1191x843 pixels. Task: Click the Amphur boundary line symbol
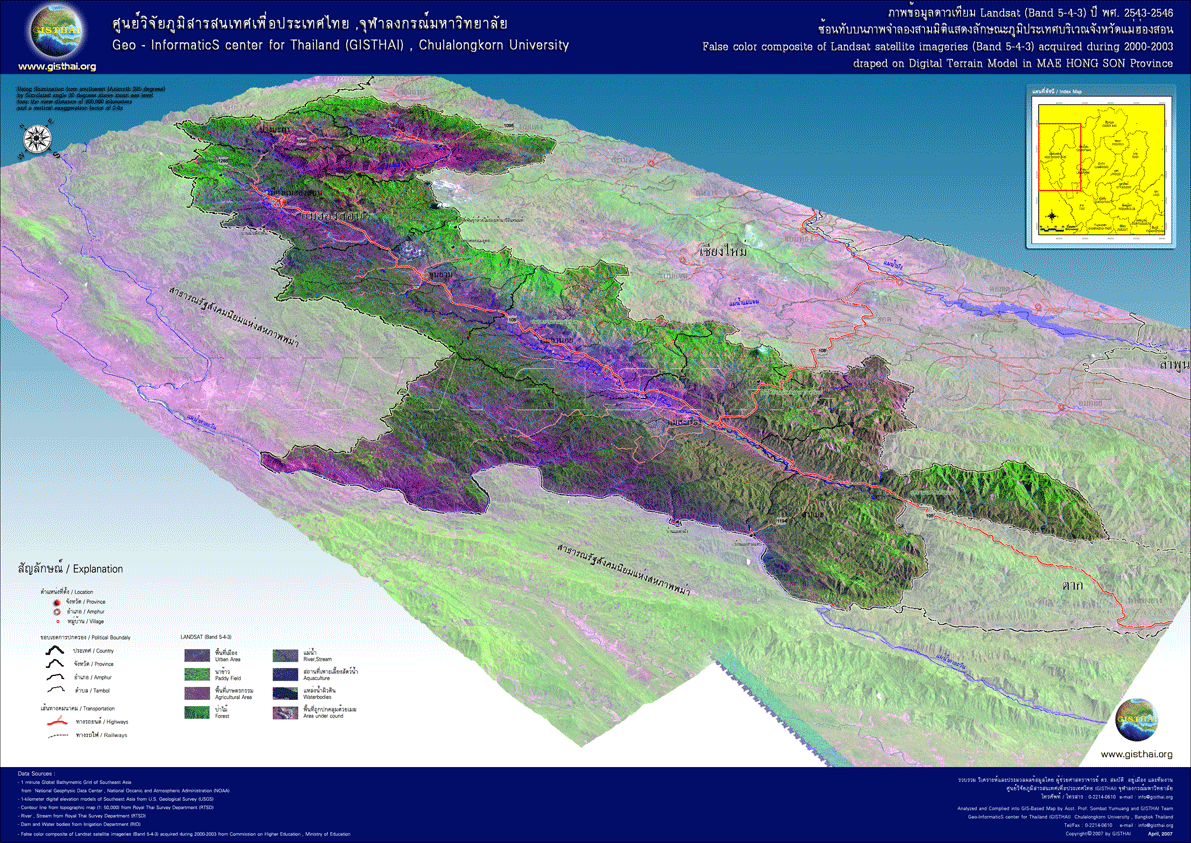[55, 677]
